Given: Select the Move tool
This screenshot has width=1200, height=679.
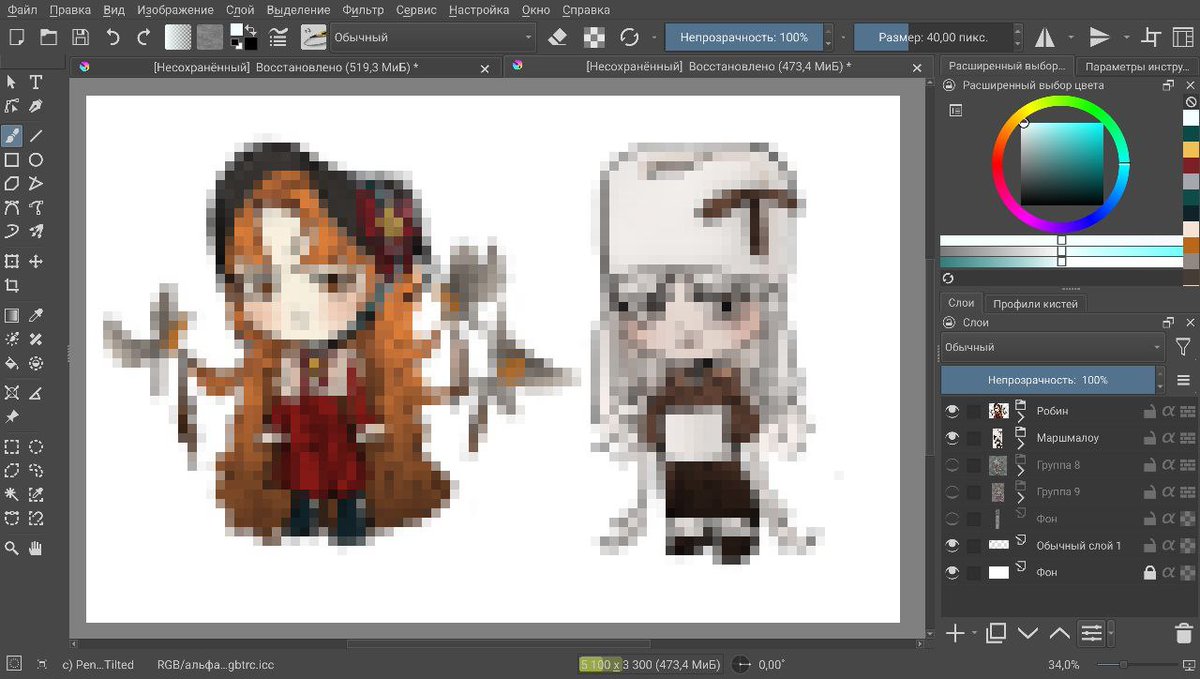Looking at the screenshot, I should (35, 261).
